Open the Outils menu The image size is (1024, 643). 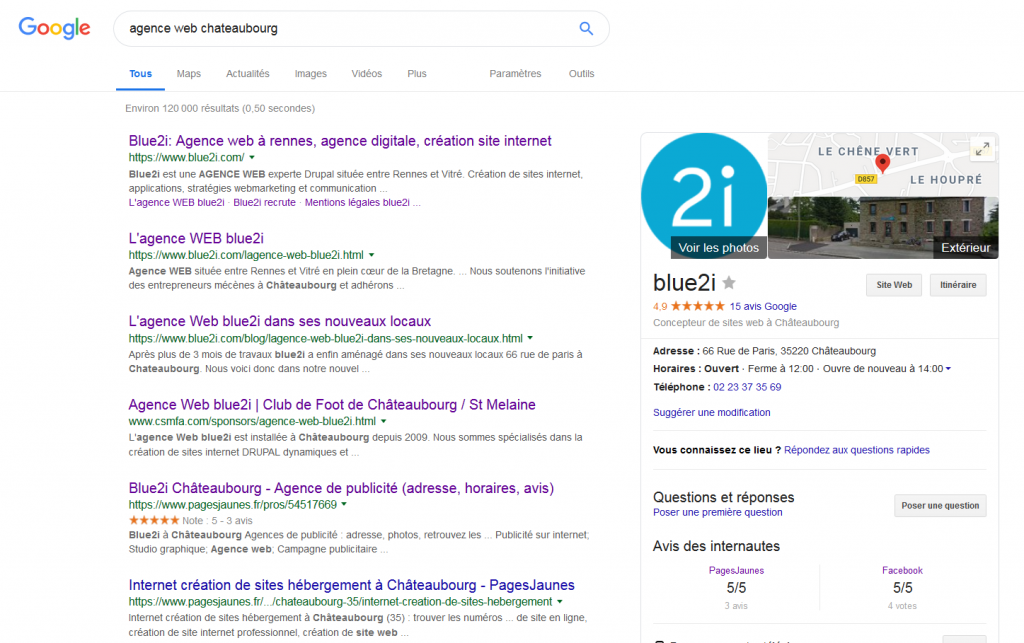[581, 73]
